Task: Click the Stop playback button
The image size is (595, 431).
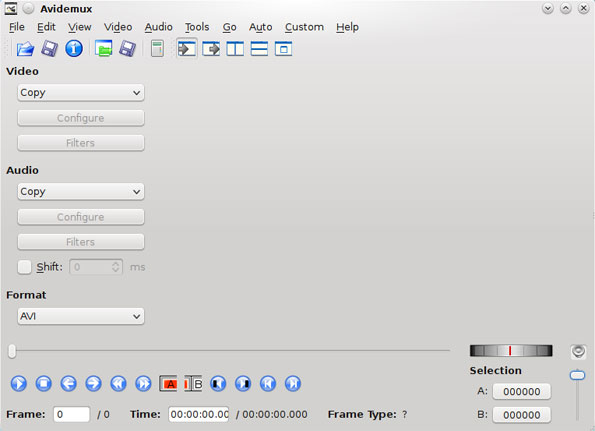Action: (x=44, y=384)
